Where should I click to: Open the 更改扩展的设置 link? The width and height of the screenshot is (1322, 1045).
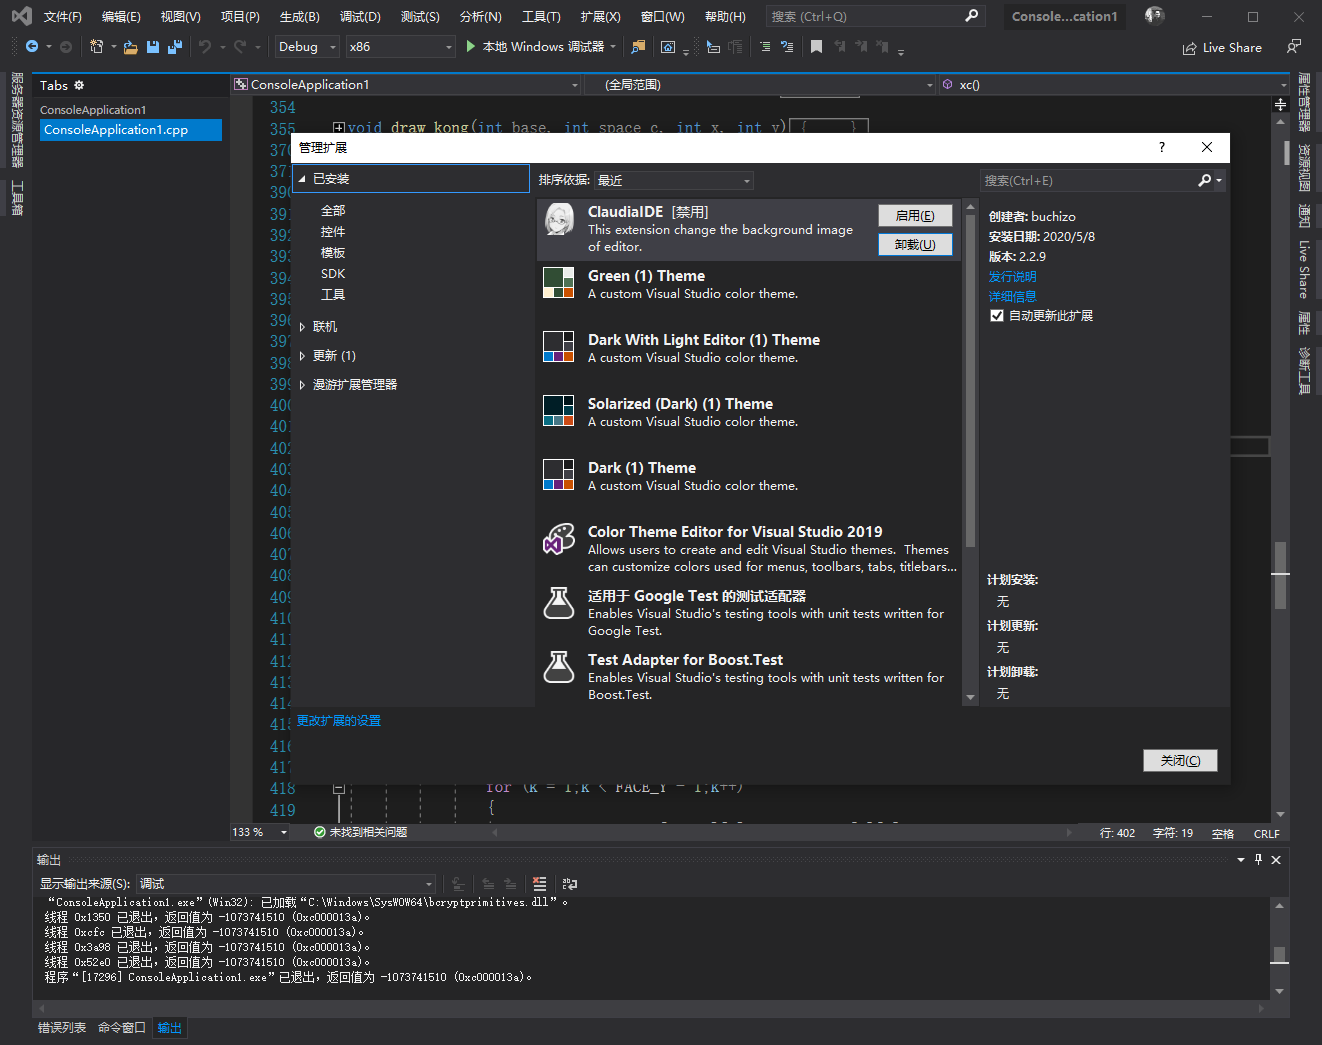click(x=338, y=721)
